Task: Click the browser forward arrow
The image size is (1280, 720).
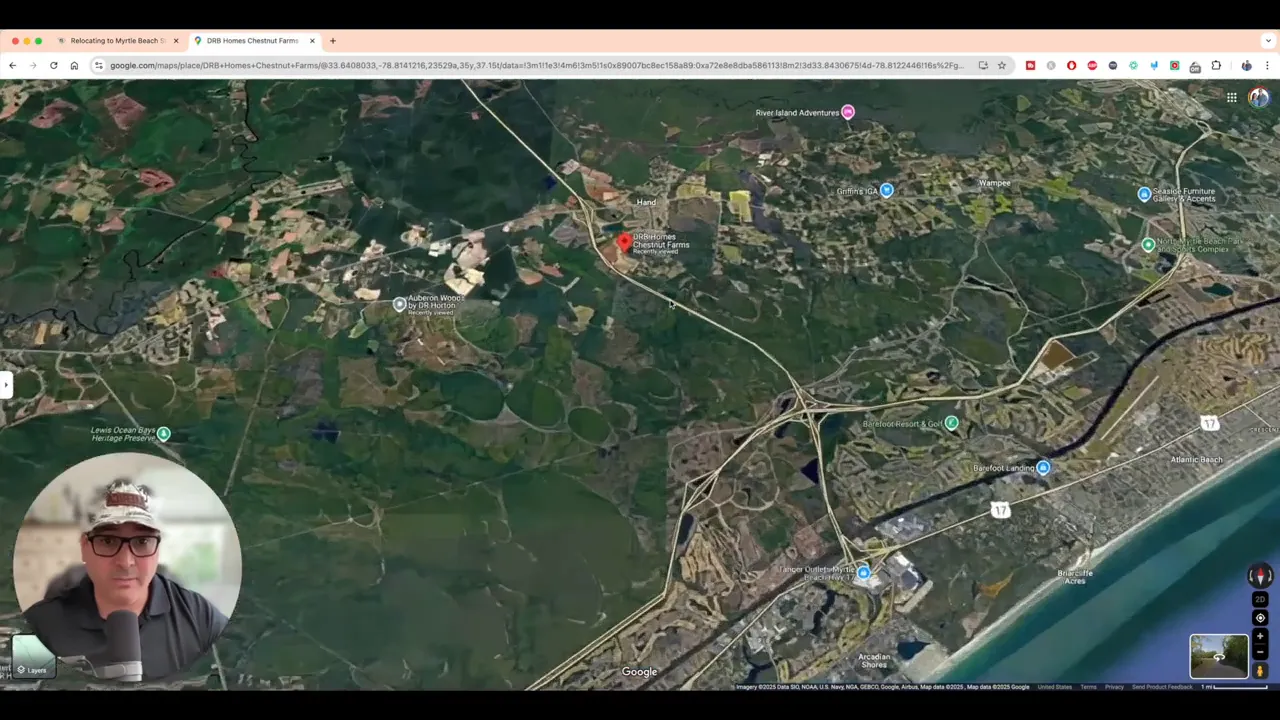Action: 32,66
